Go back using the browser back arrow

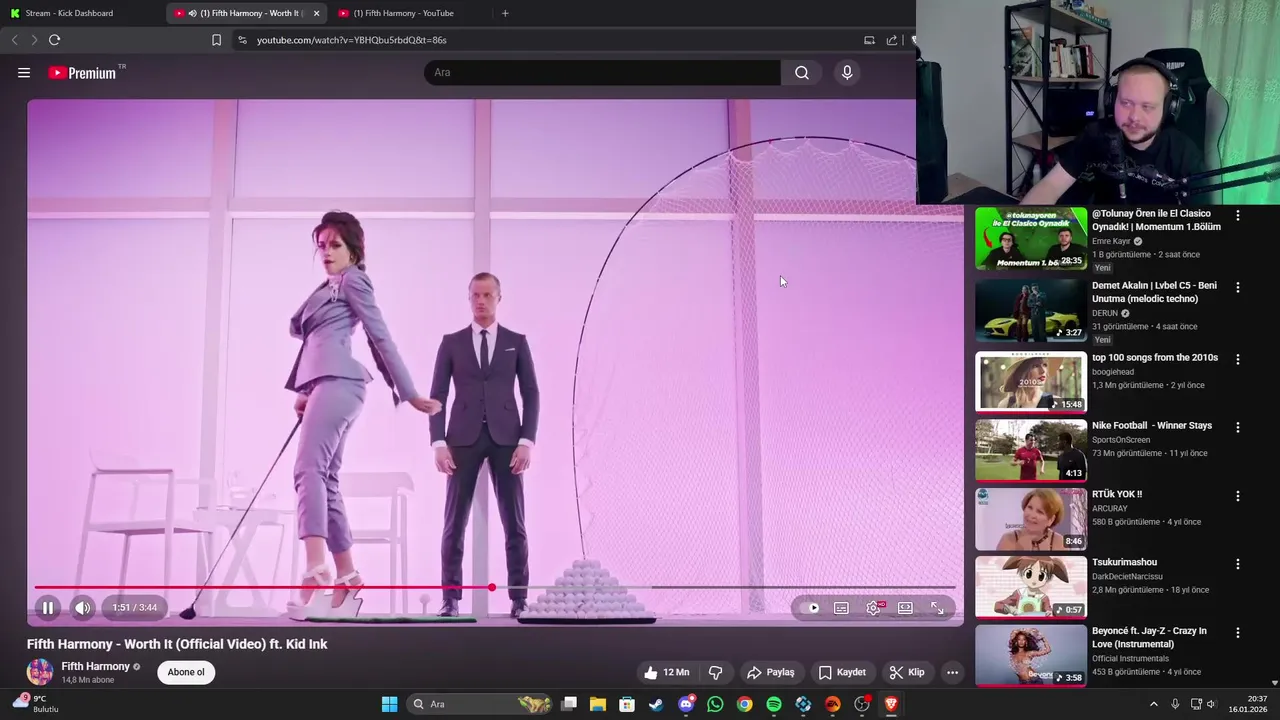coord(14,40)
